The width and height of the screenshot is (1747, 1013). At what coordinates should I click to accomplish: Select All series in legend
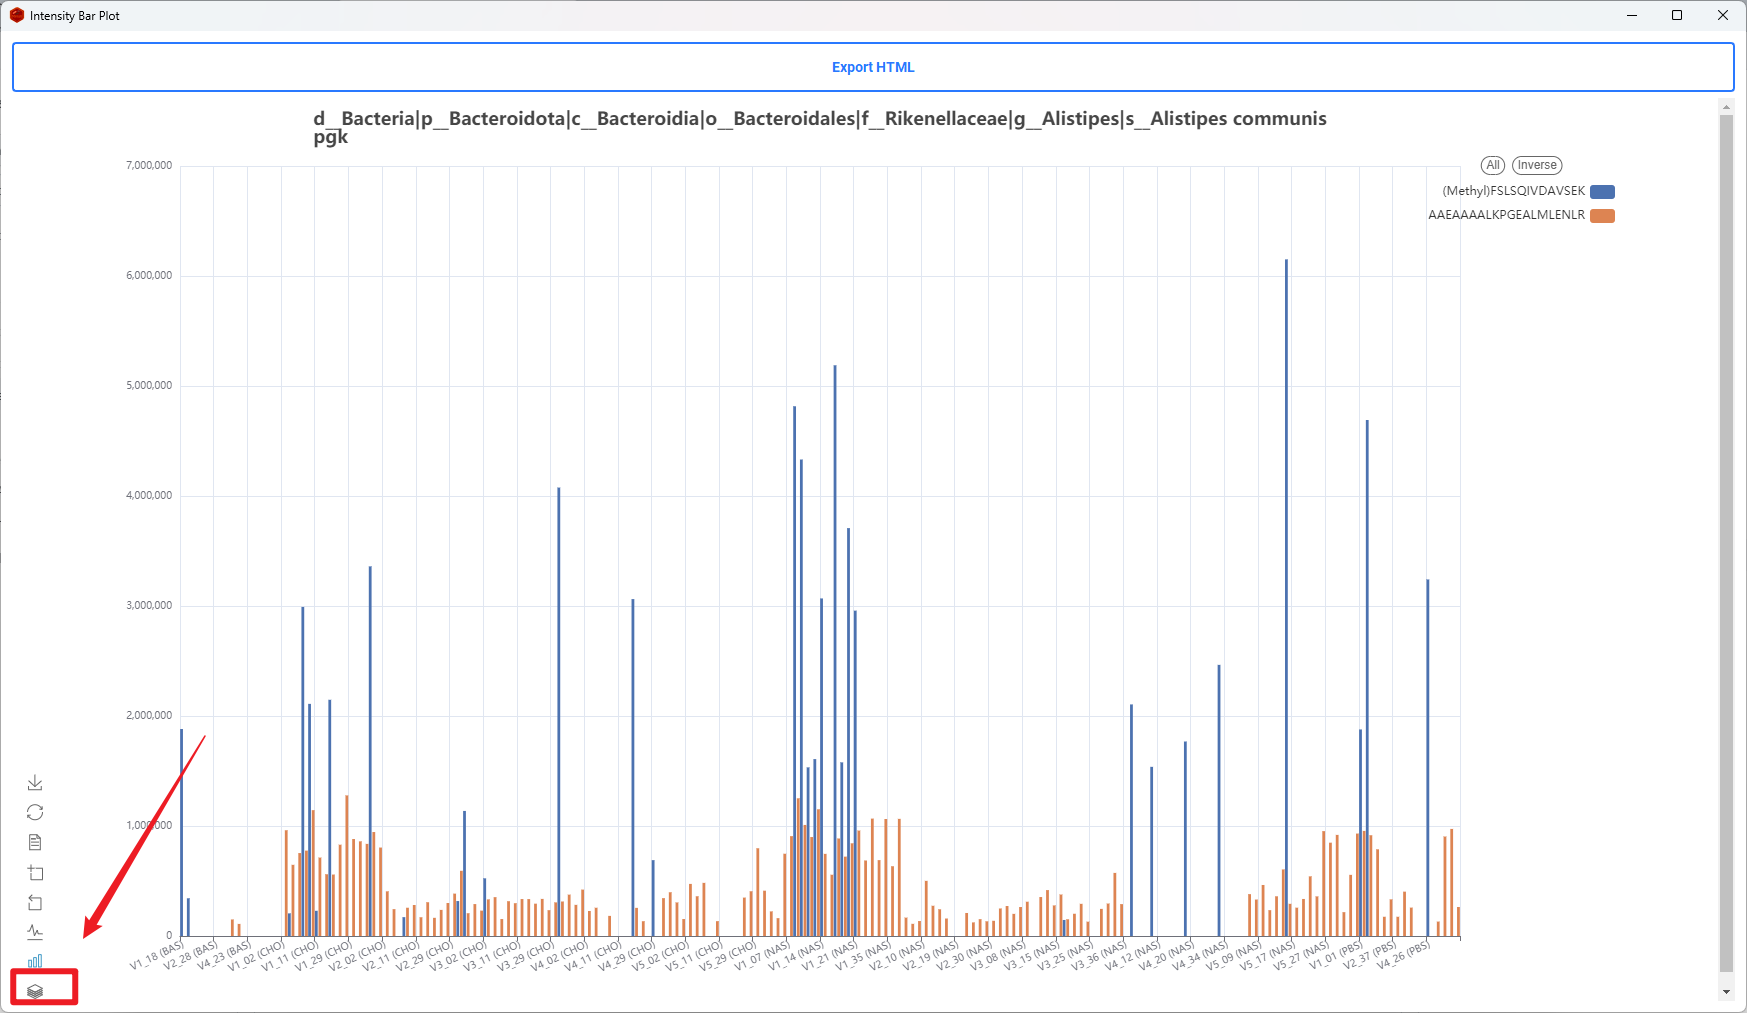1492,165
